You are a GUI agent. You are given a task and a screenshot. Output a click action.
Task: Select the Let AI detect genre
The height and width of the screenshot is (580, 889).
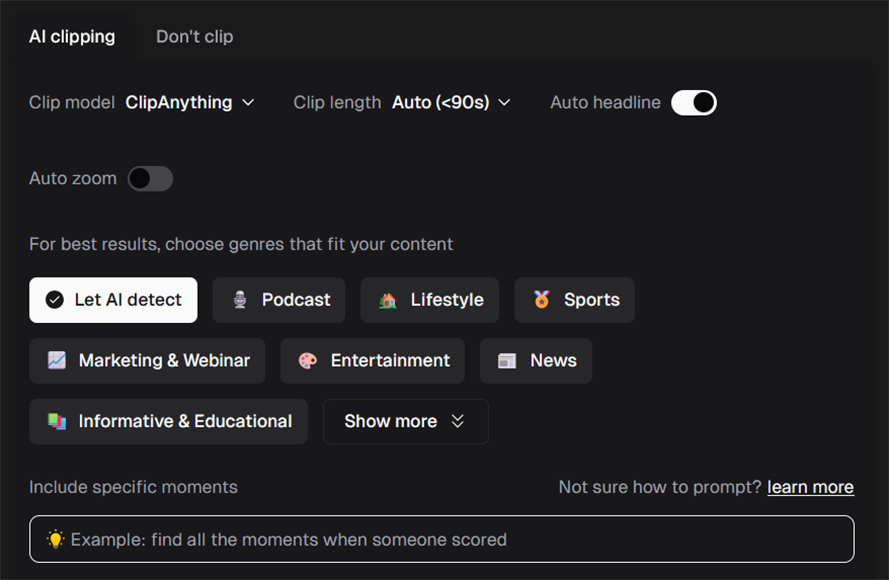113,300
